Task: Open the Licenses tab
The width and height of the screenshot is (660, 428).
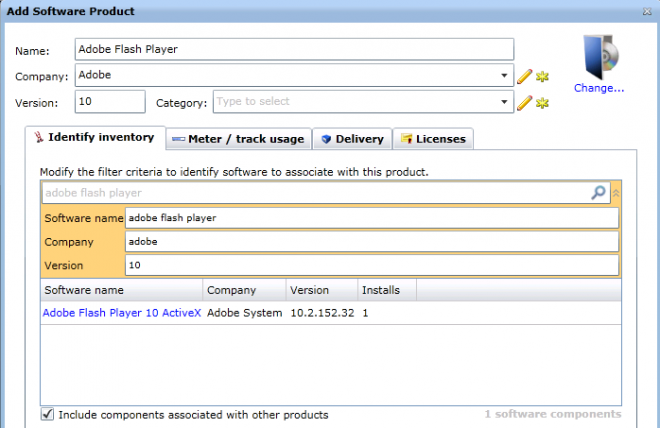Action: click(x=434, y=139)
